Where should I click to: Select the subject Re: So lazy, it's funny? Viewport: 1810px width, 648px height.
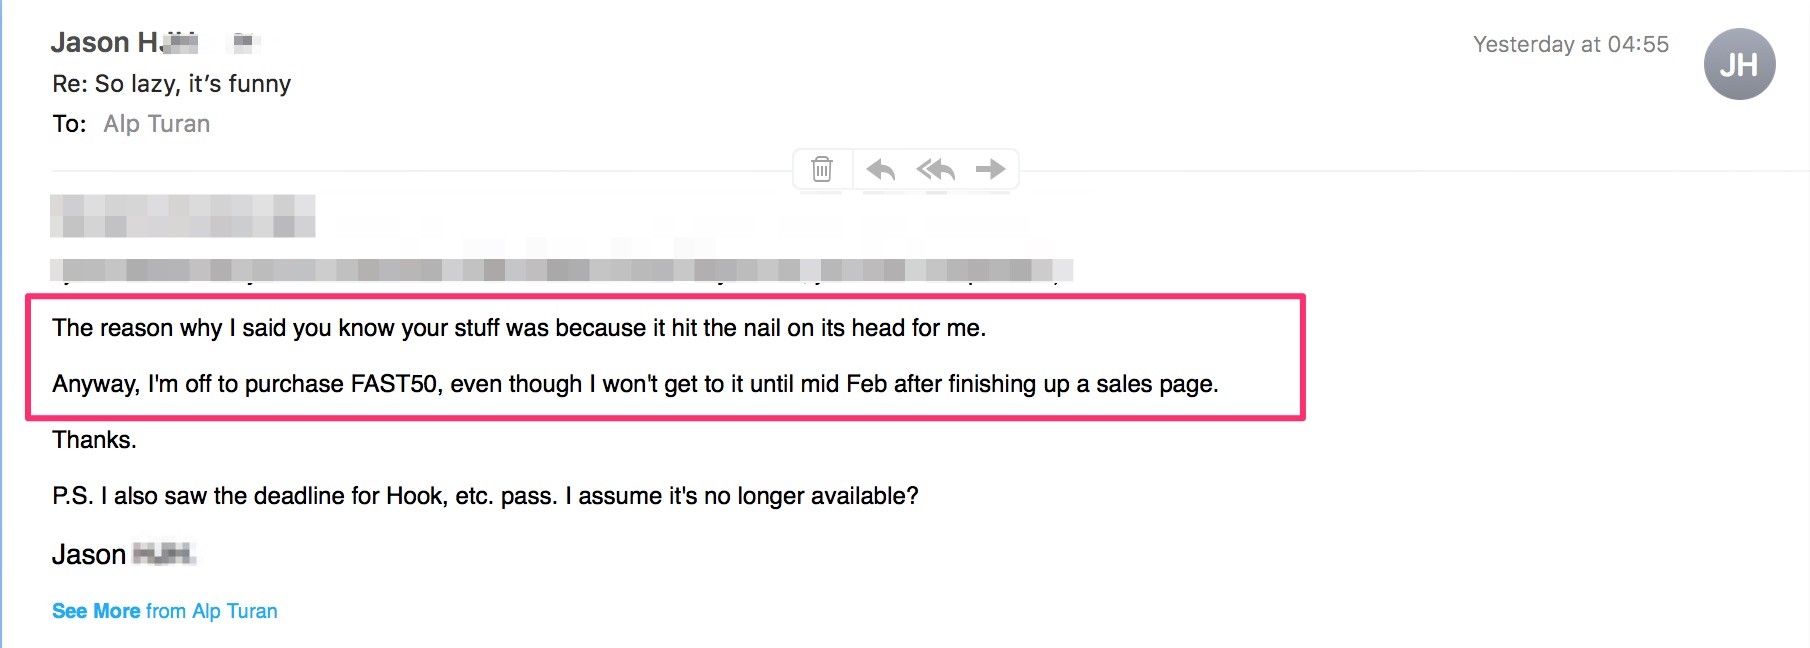(172, 83)
